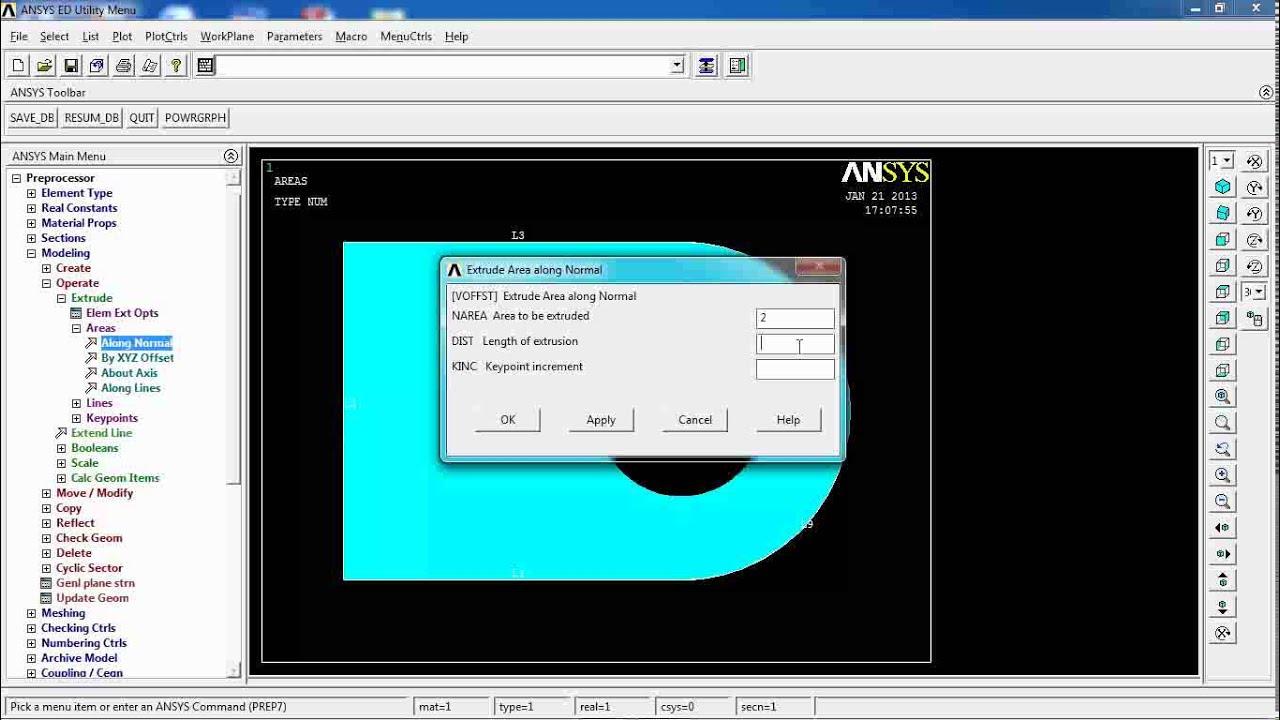Select the Oblique View cube icon
Viewport: 1280px width, 720px height.
pos(1222,213)
